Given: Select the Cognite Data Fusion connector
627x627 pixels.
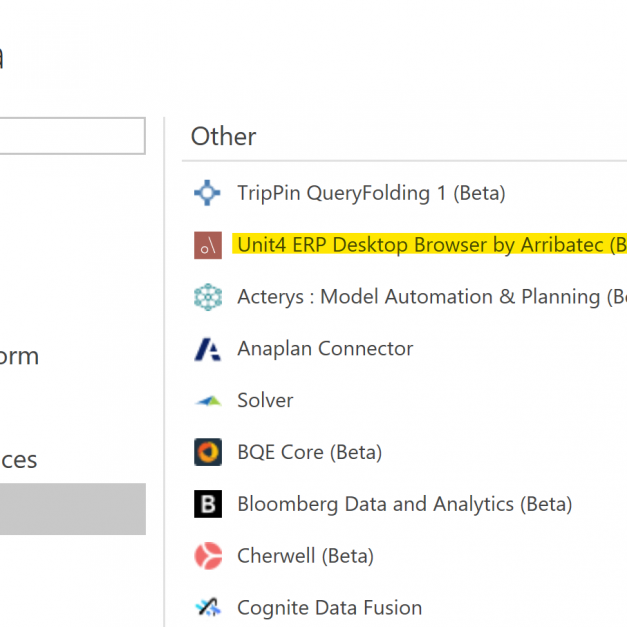Looking at the screenshot, I should tap(329, 608).
